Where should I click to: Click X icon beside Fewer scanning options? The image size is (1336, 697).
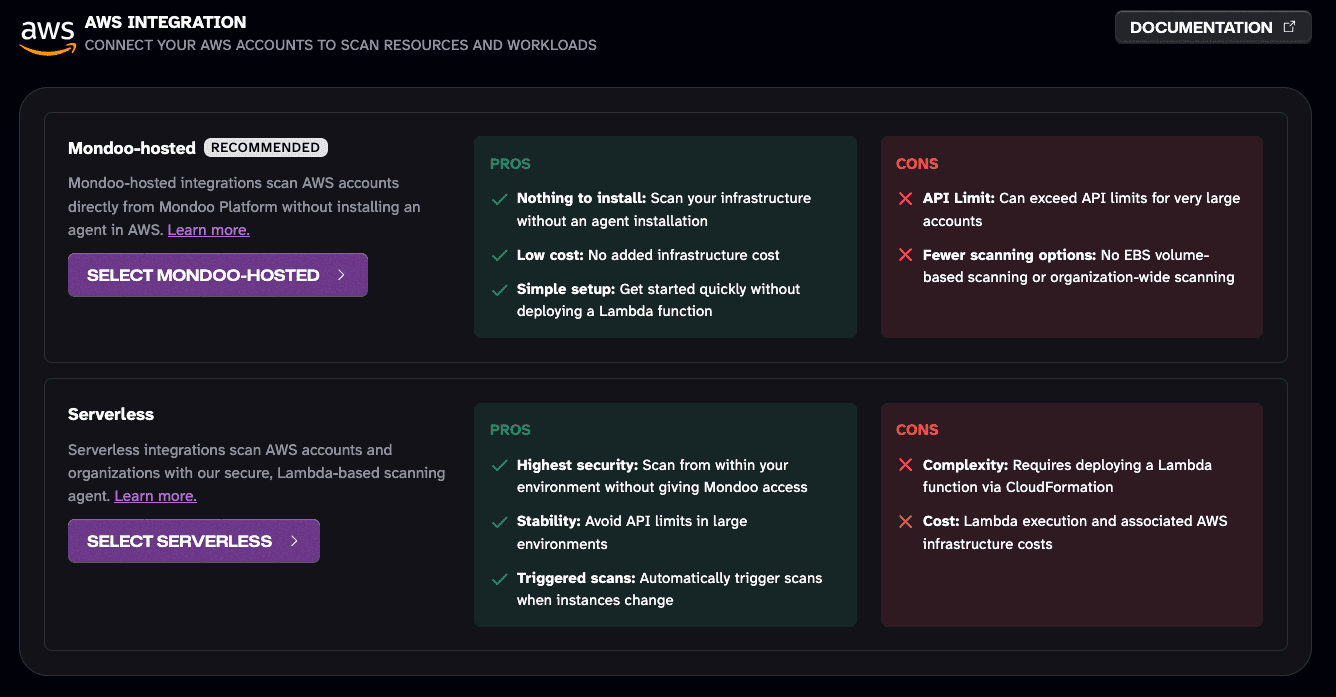coord(906,255)
